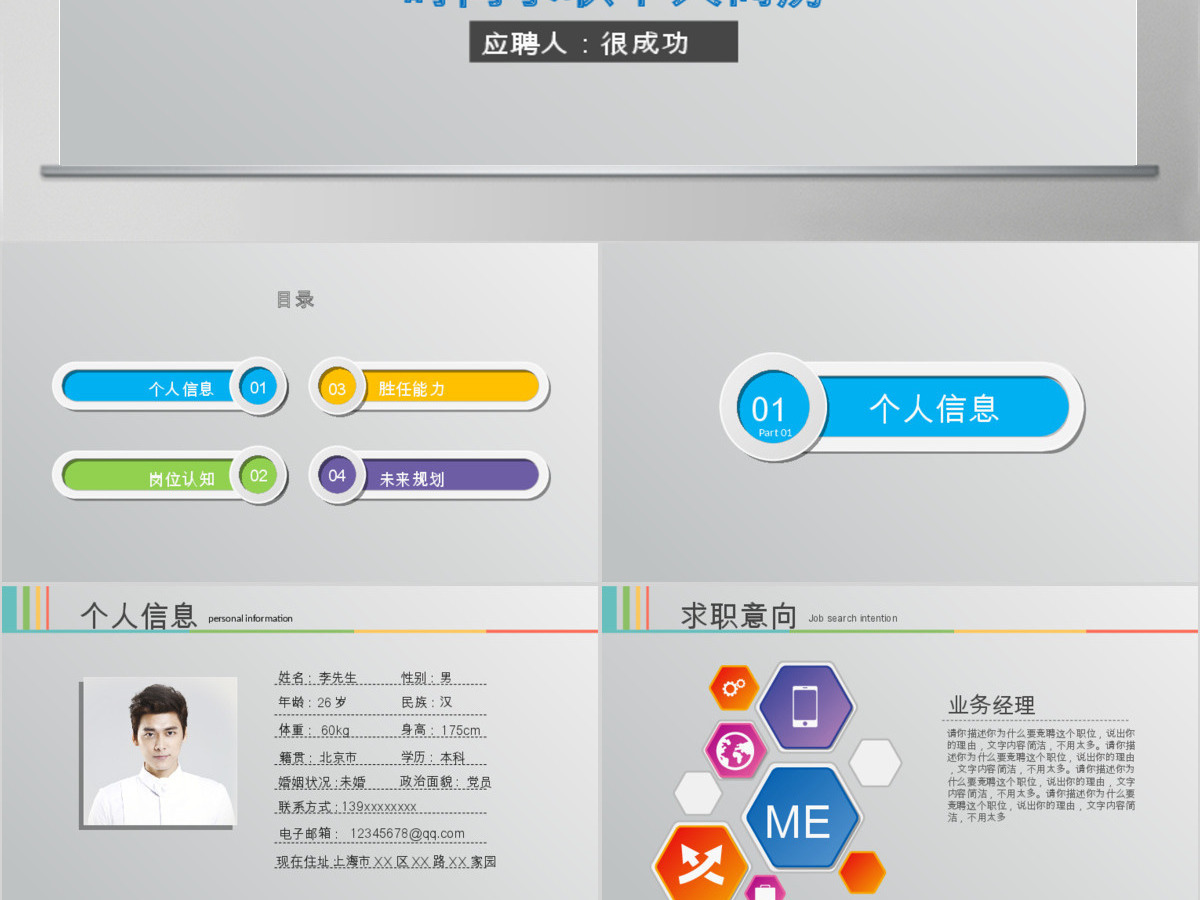This screenshot has width=1200, height=900.
Task: Click the 03 circle beside 胜任能力
Action: tap(337, 388)
